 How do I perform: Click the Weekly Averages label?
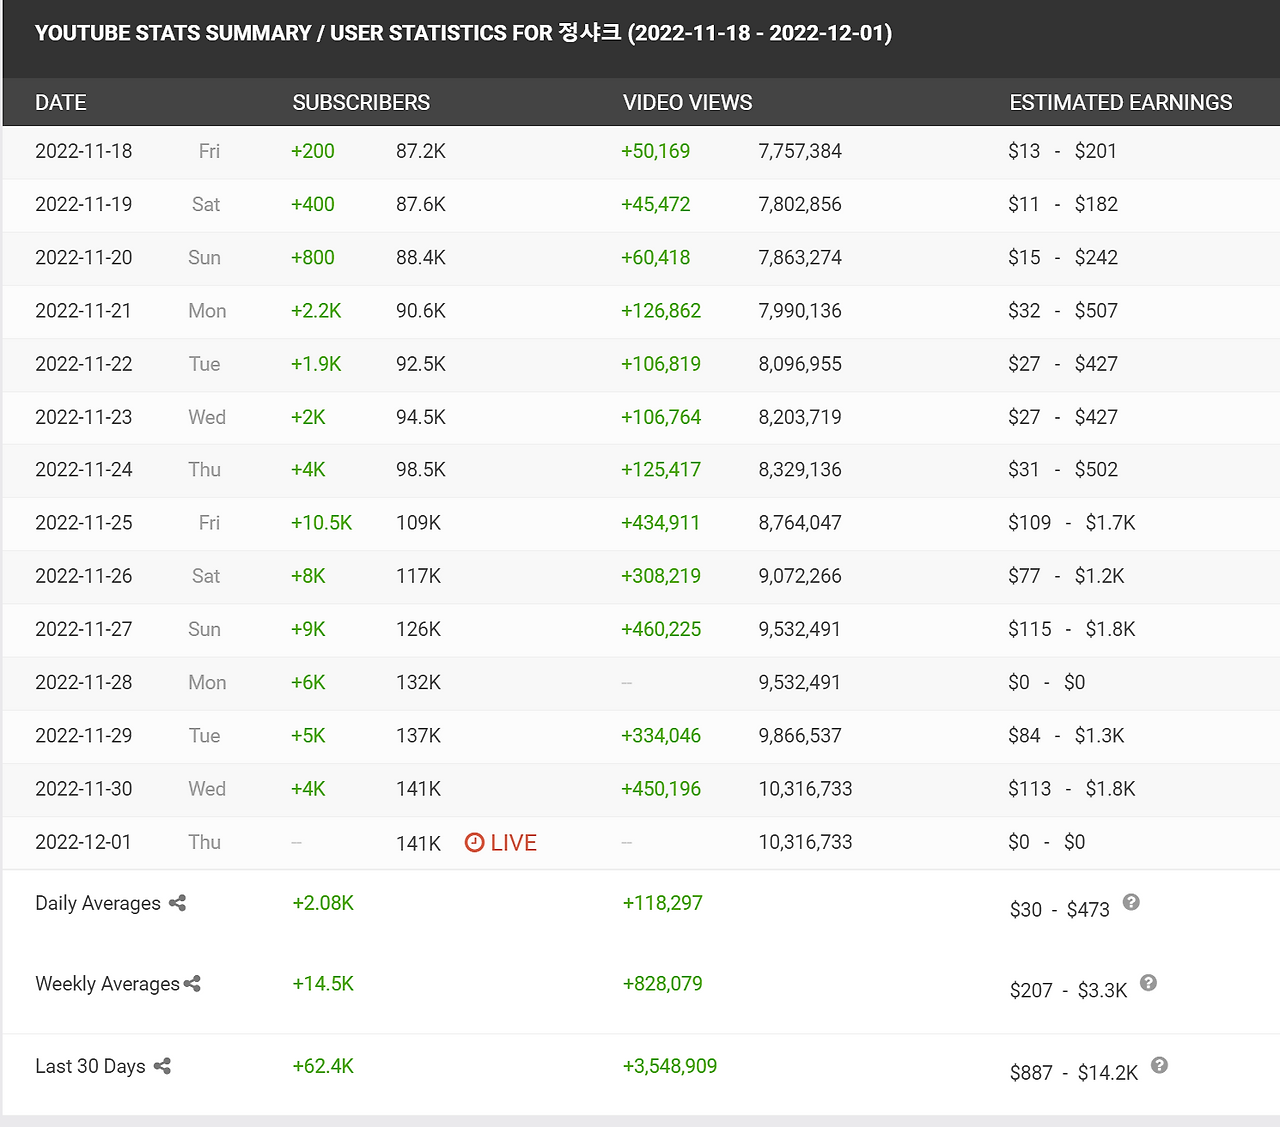tap(107, 984)
